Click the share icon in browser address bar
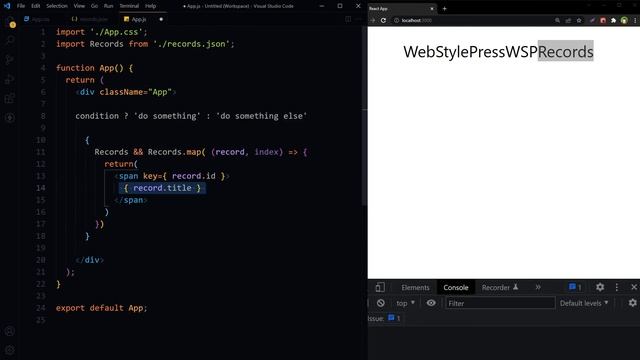Image resolution: width=640 pixels, height=360 pixels. tap(568, 20)
